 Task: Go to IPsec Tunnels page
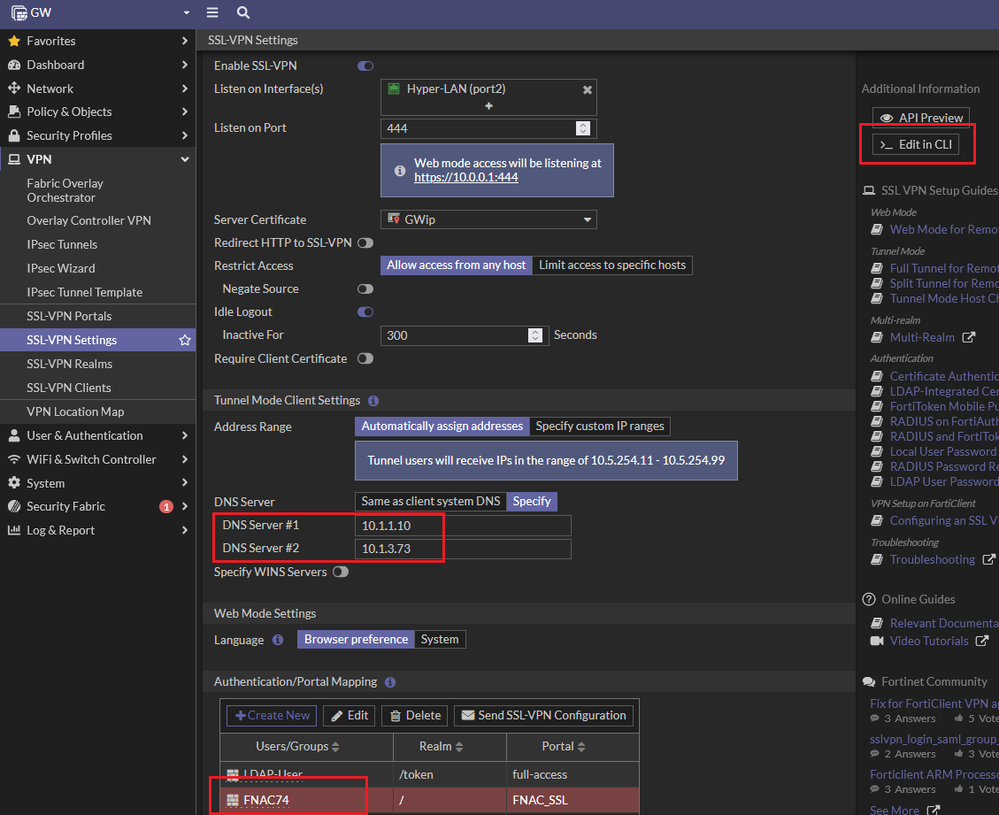tap(62, 244)
